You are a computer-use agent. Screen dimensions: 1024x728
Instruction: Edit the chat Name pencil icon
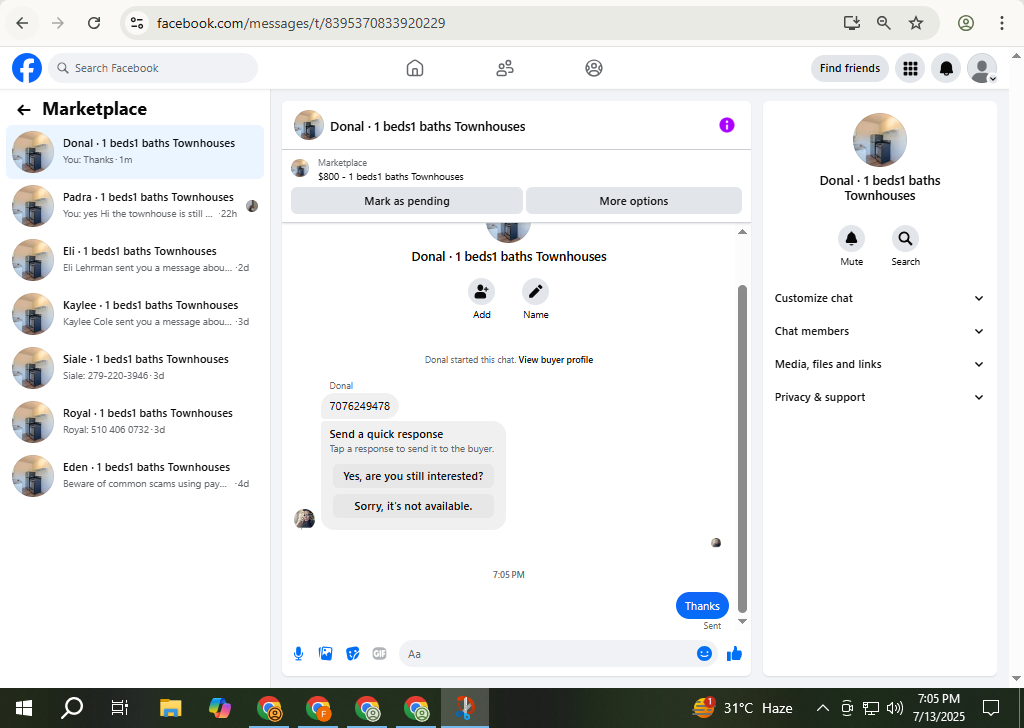pyautogui.click(x=536, y=292)
